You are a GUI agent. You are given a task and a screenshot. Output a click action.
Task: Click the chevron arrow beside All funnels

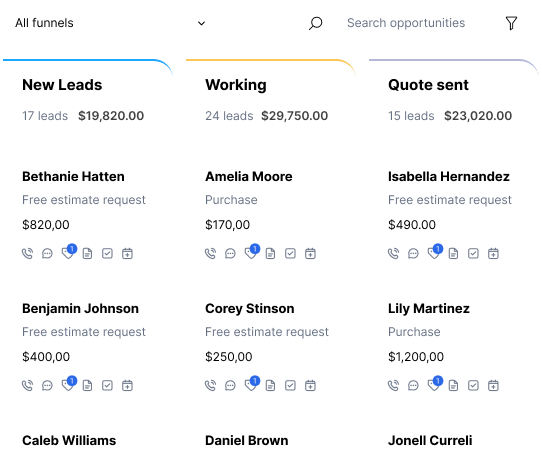(201, 23)
